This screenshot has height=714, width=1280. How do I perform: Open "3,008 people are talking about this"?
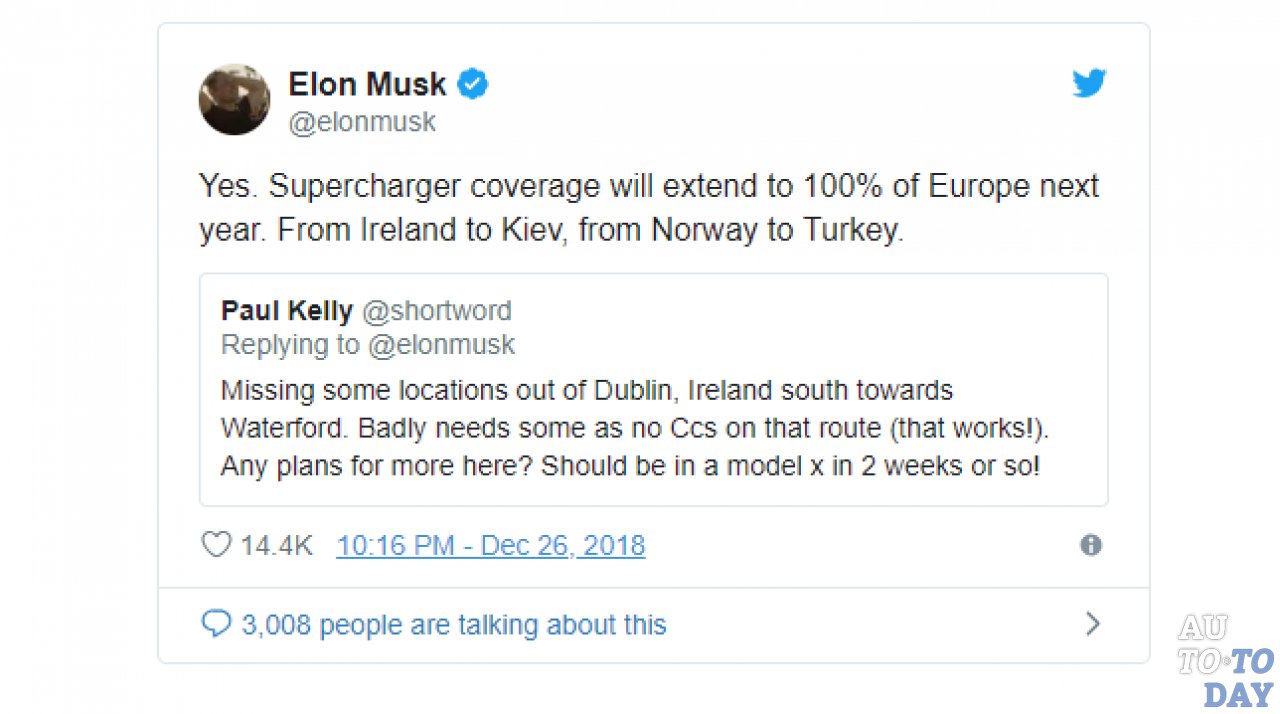(454, 625)
